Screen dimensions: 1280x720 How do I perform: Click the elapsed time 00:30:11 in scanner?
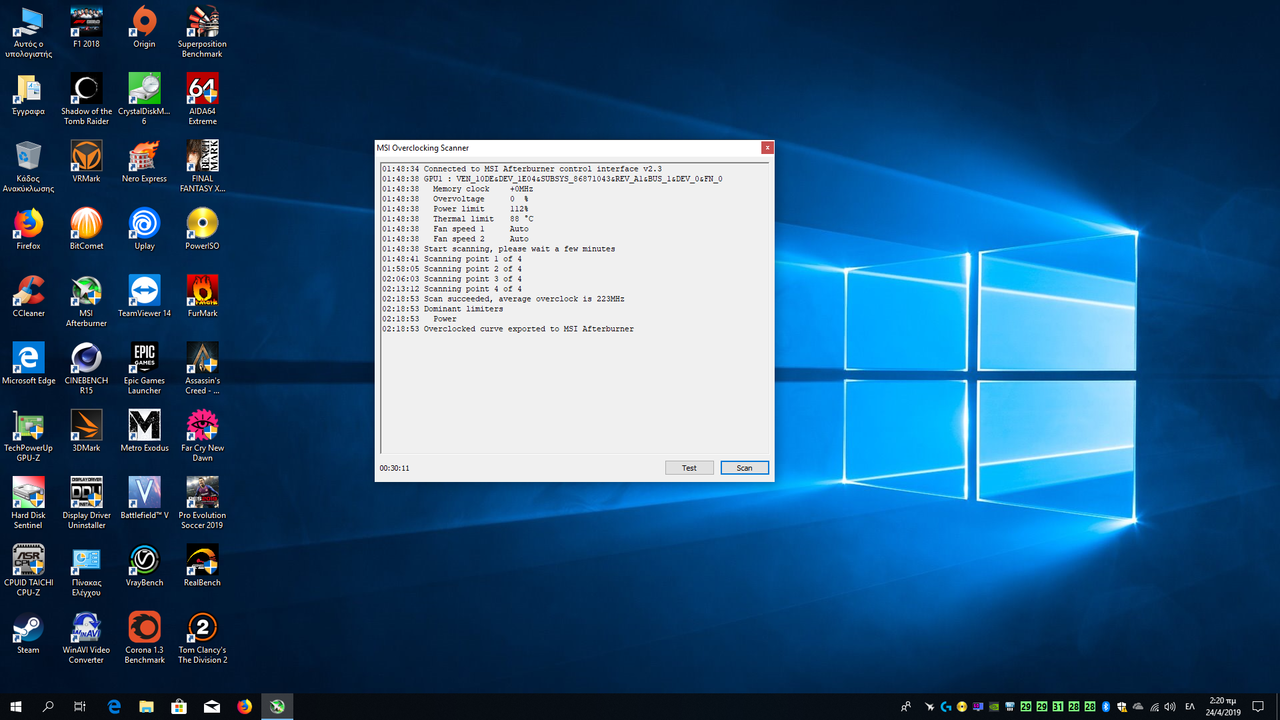395,468
